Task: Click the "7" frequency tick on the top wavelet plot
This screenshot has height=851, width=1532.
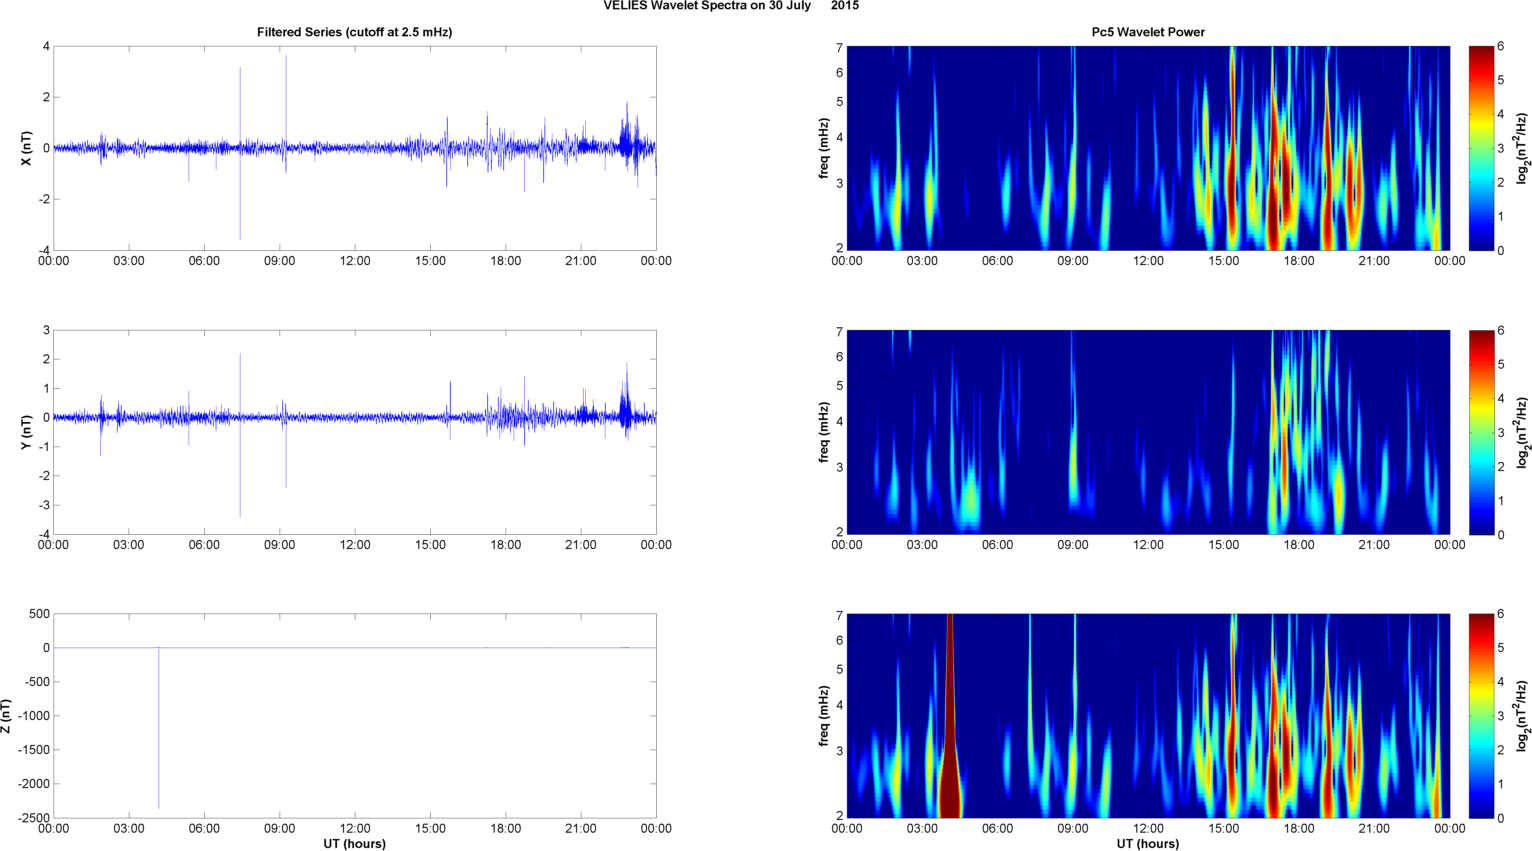Action: pyautogui.click(x=840, y=48)
